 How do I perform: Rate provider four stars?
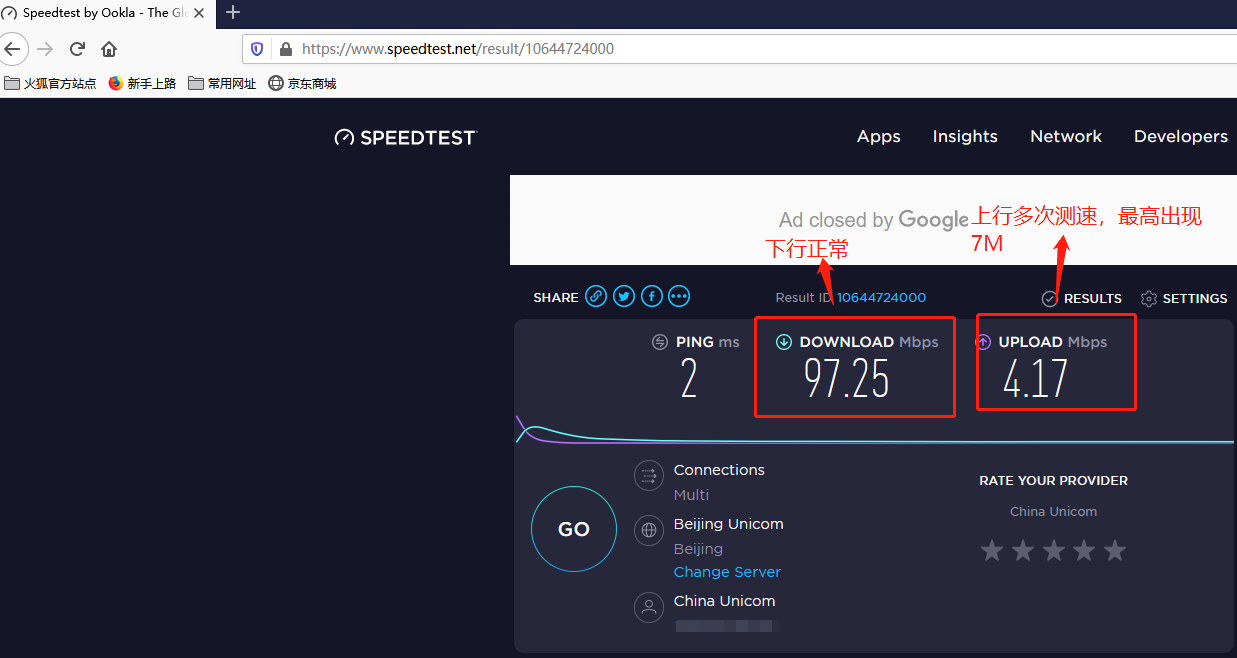pyautogui.click(x=1084, y=550)
